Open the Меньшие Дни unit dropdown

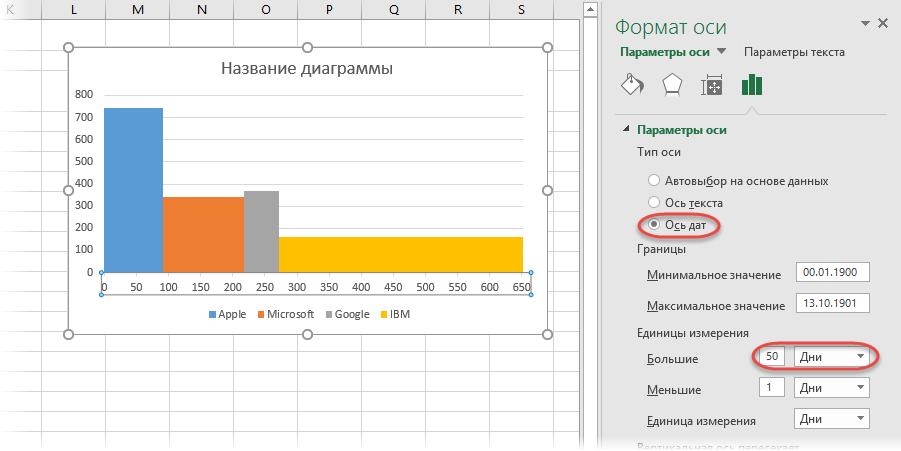(x=831, y=388)
